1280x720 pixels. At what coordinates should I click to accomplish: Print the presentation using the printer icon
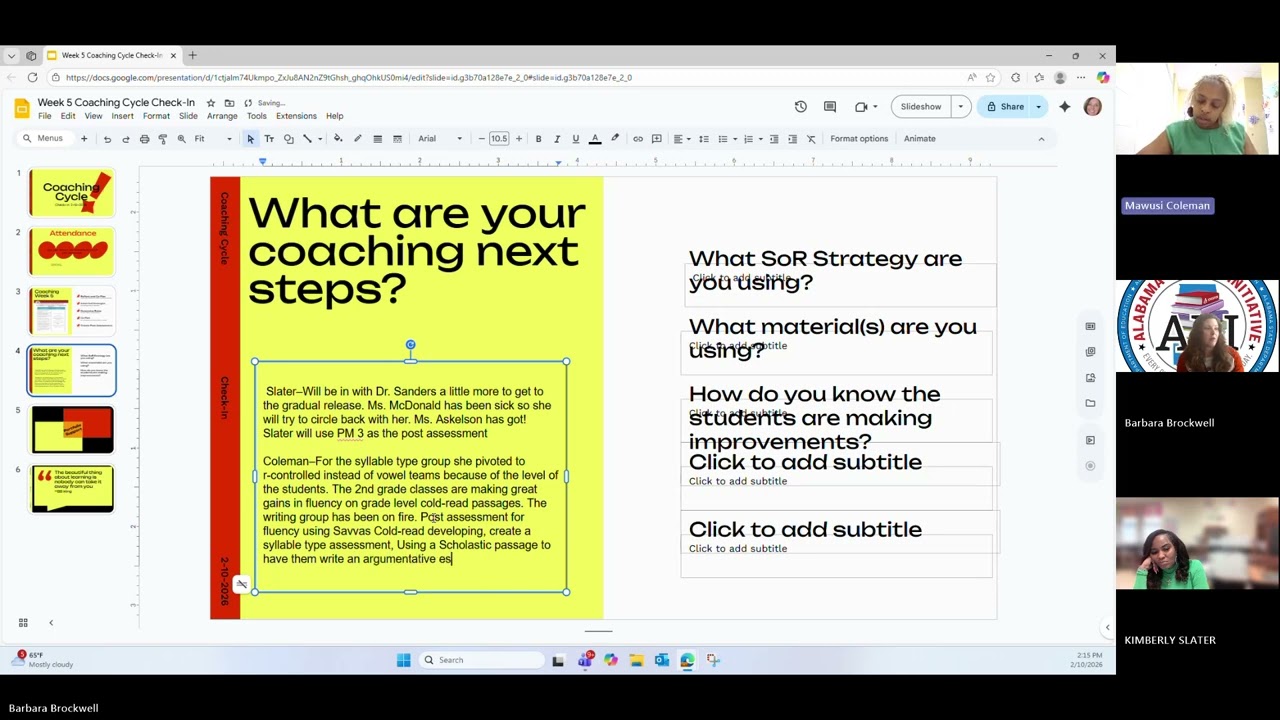(x=144, y=139)
